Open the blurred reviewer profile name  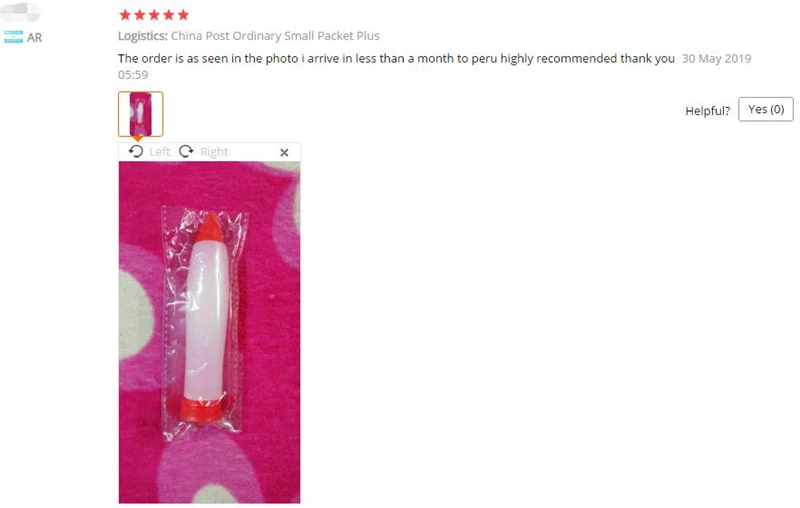(x=20, y=13)
